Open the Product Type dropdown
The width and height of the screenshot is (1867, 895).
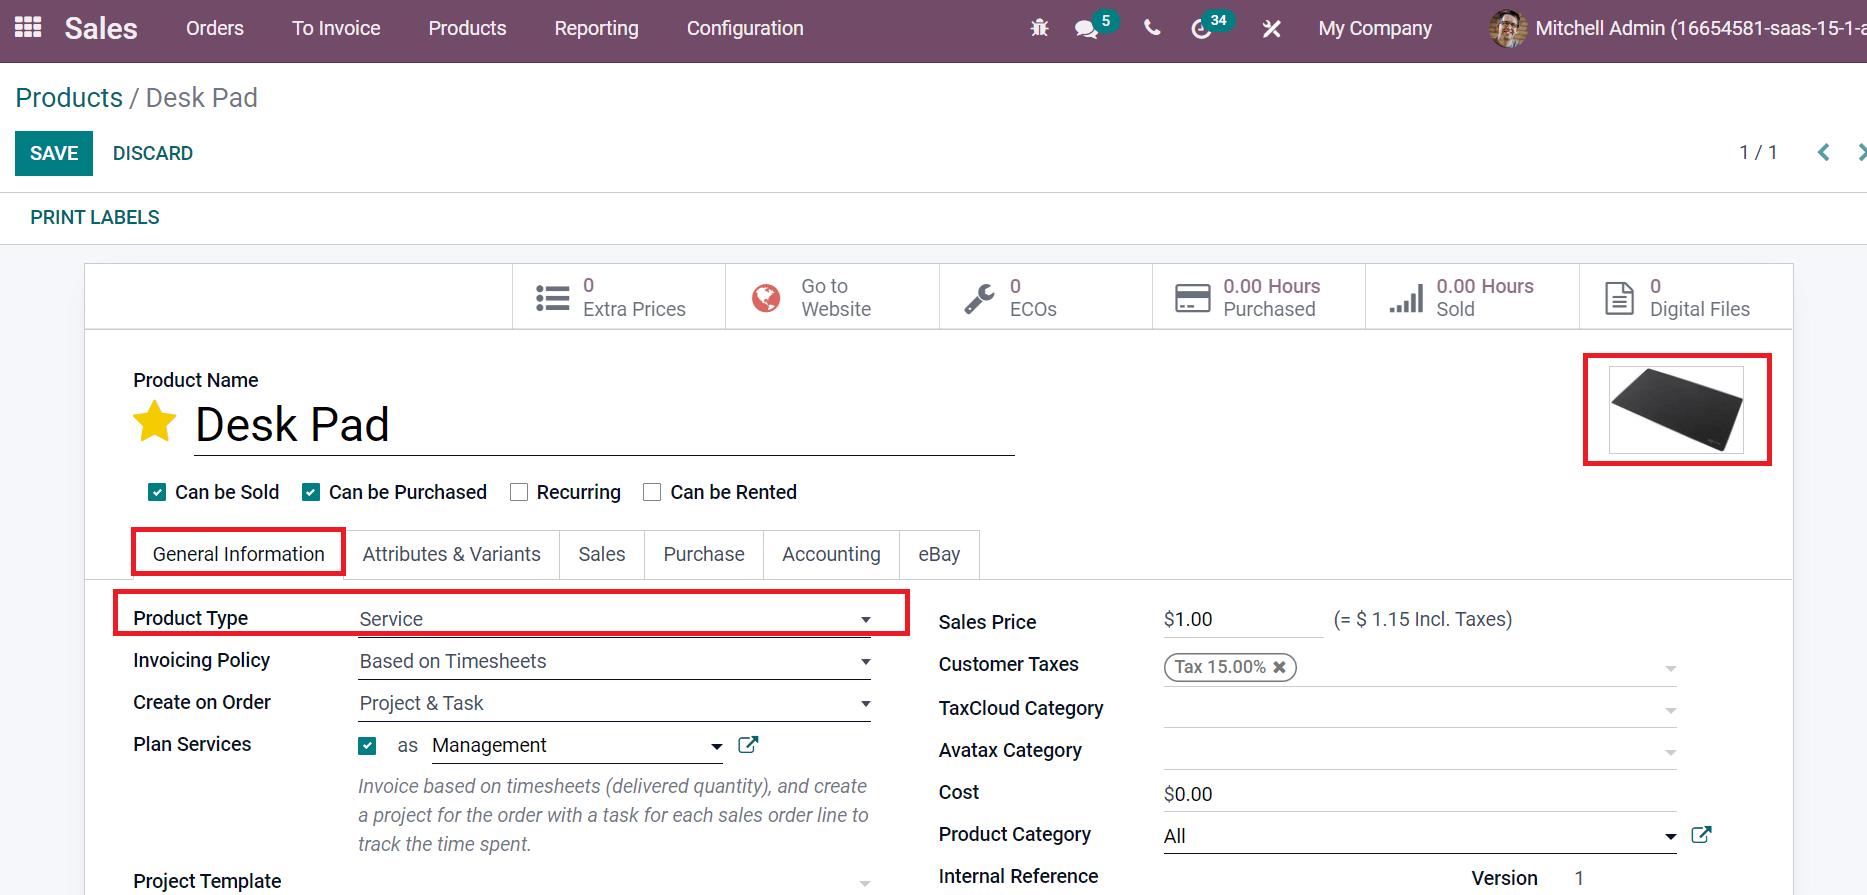615,619
